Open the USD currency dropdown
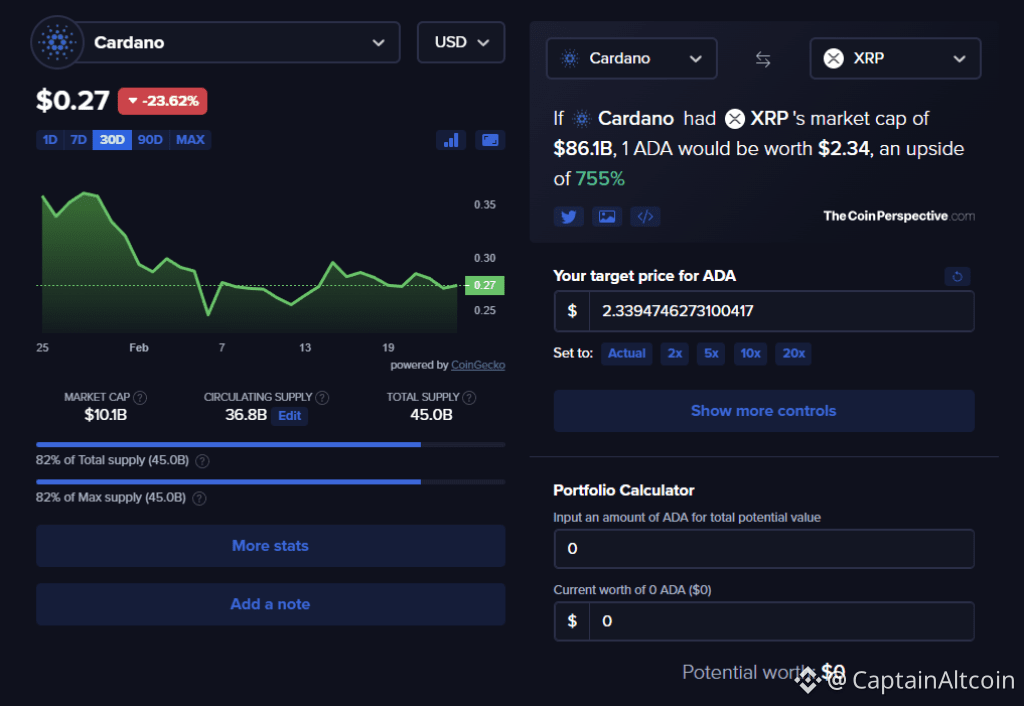Viewport: 1024px width, 706px height. 461,42
